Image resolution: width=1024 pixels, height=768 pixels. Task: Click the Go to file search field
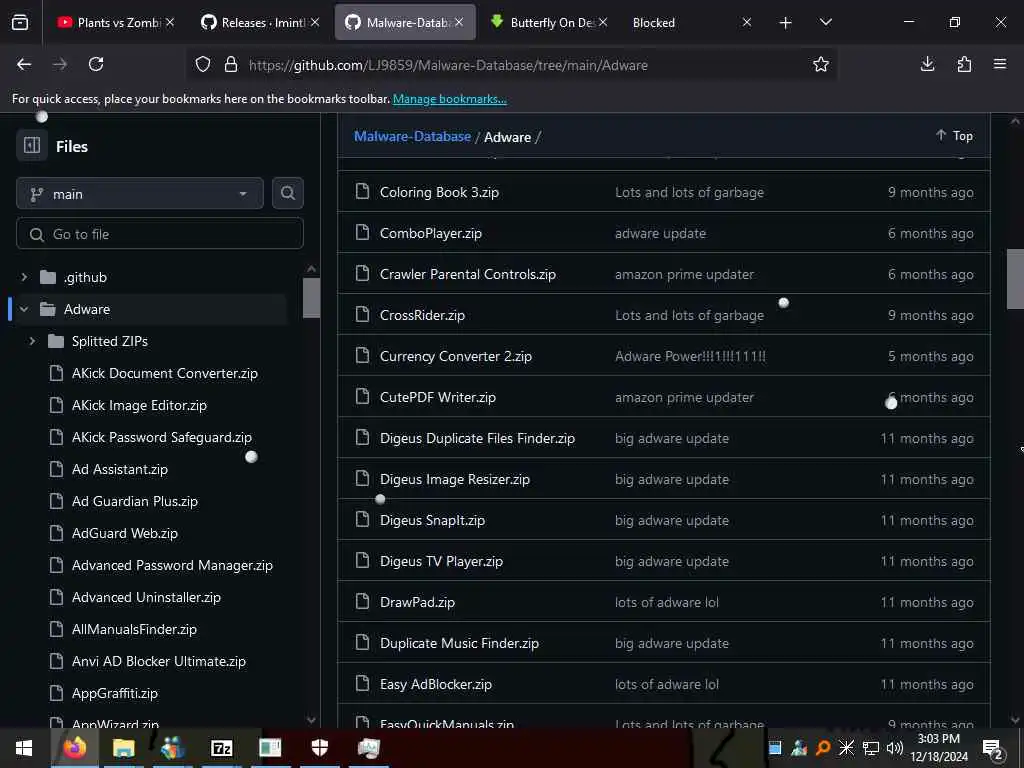[x=160, y=234]
